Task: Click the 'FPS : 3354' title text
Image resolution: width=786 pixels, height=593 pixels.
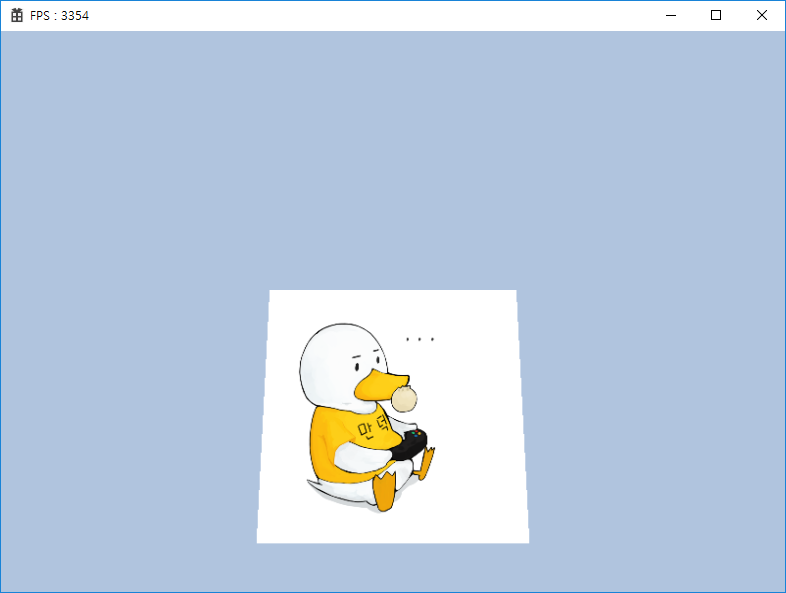Action: coord(59,16)
